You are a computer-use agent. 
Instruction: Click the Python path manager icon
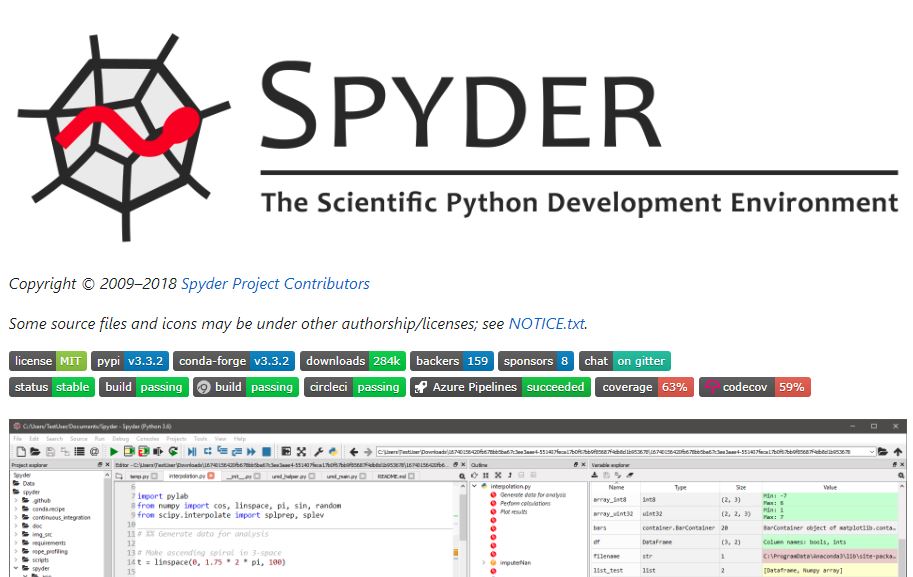point(333,451)
